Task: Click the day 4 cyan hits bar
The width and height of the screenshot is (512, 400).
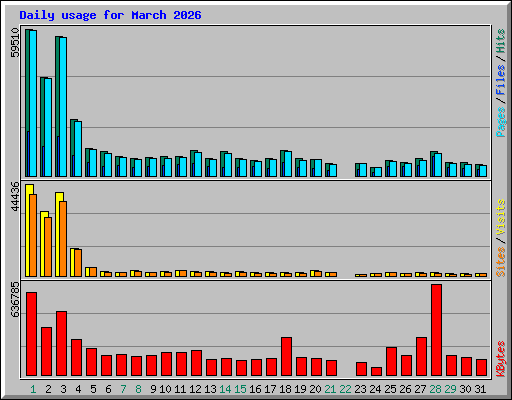Action: click(x=78, y=149)
